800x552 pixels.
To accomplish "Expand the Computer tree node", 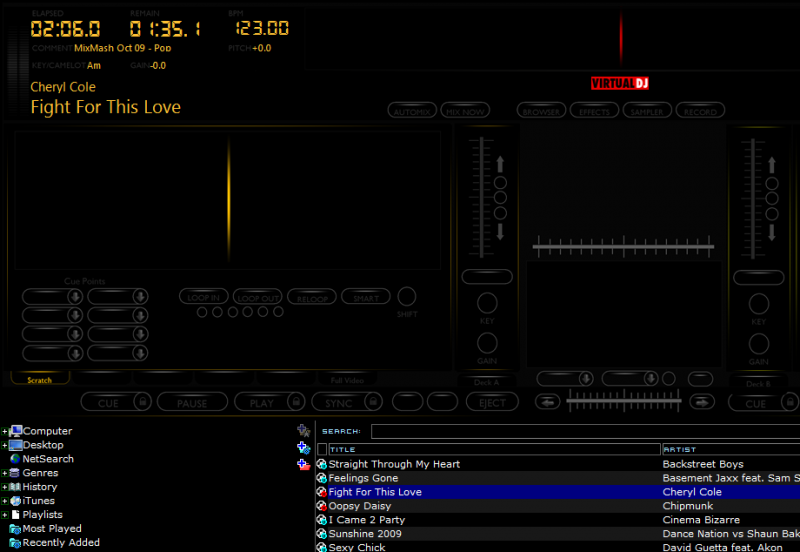I will [5, 431].
